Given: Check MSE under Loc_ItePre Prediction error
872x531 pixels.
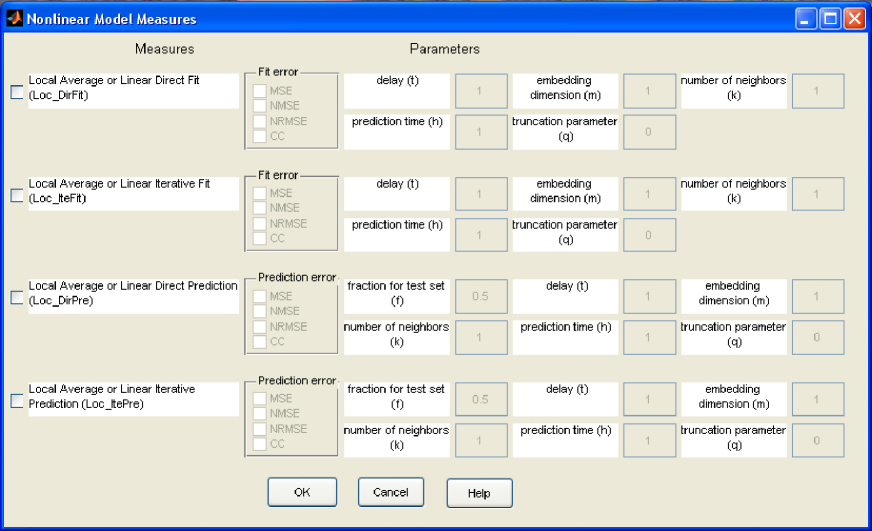Looking at the screenshot, I should click(259, 399).
